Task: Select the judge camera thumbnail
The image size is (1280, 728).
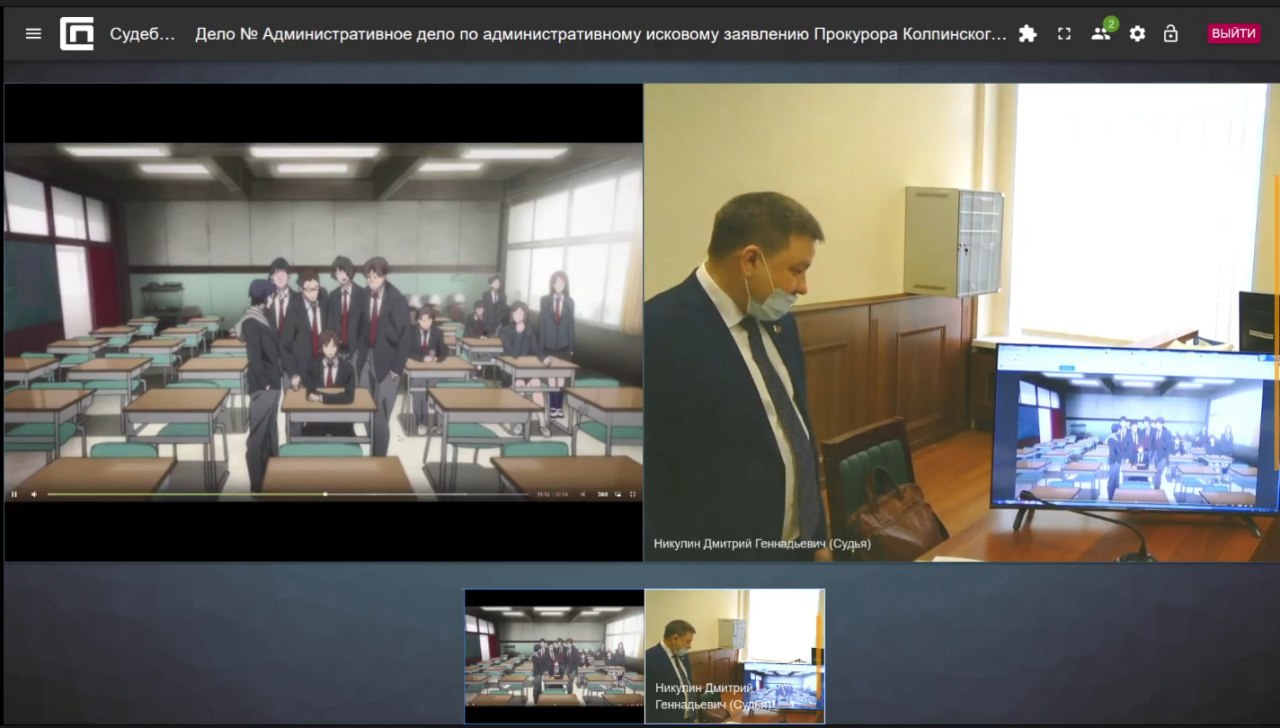Action: pos(735,656)
